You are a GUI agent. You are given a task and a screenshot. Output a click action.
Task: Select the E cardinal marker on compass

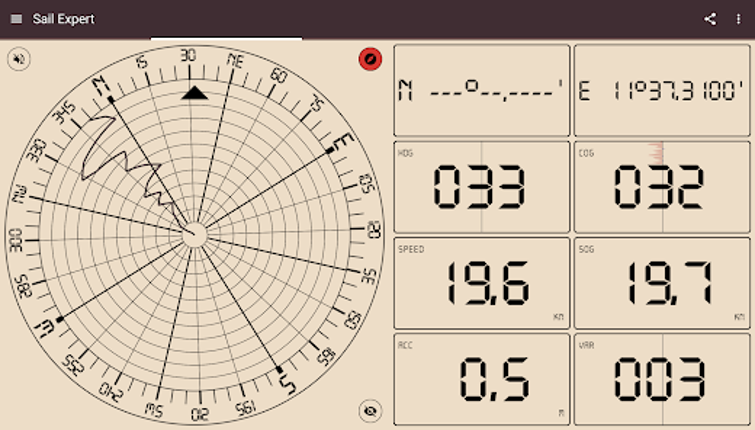(343, 142)
